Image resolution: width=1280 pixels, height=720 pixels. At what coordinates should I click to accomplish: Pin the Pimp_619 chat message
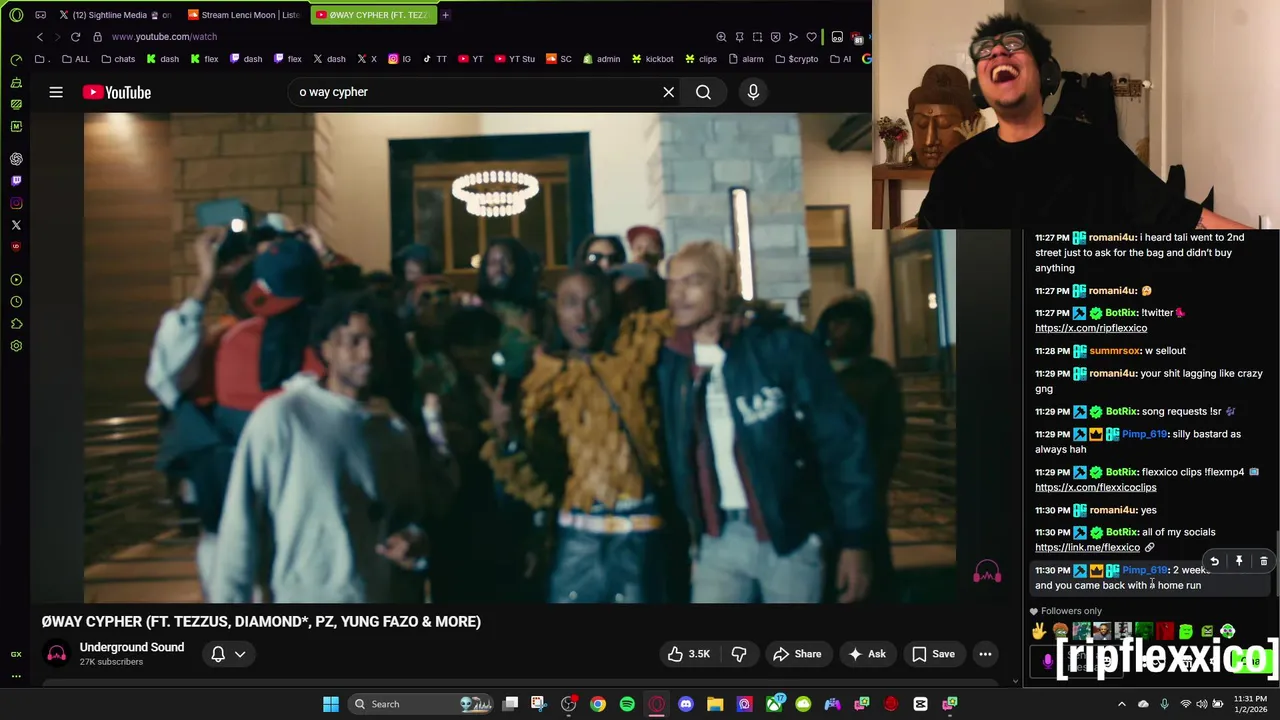[x=1239, y=561]
